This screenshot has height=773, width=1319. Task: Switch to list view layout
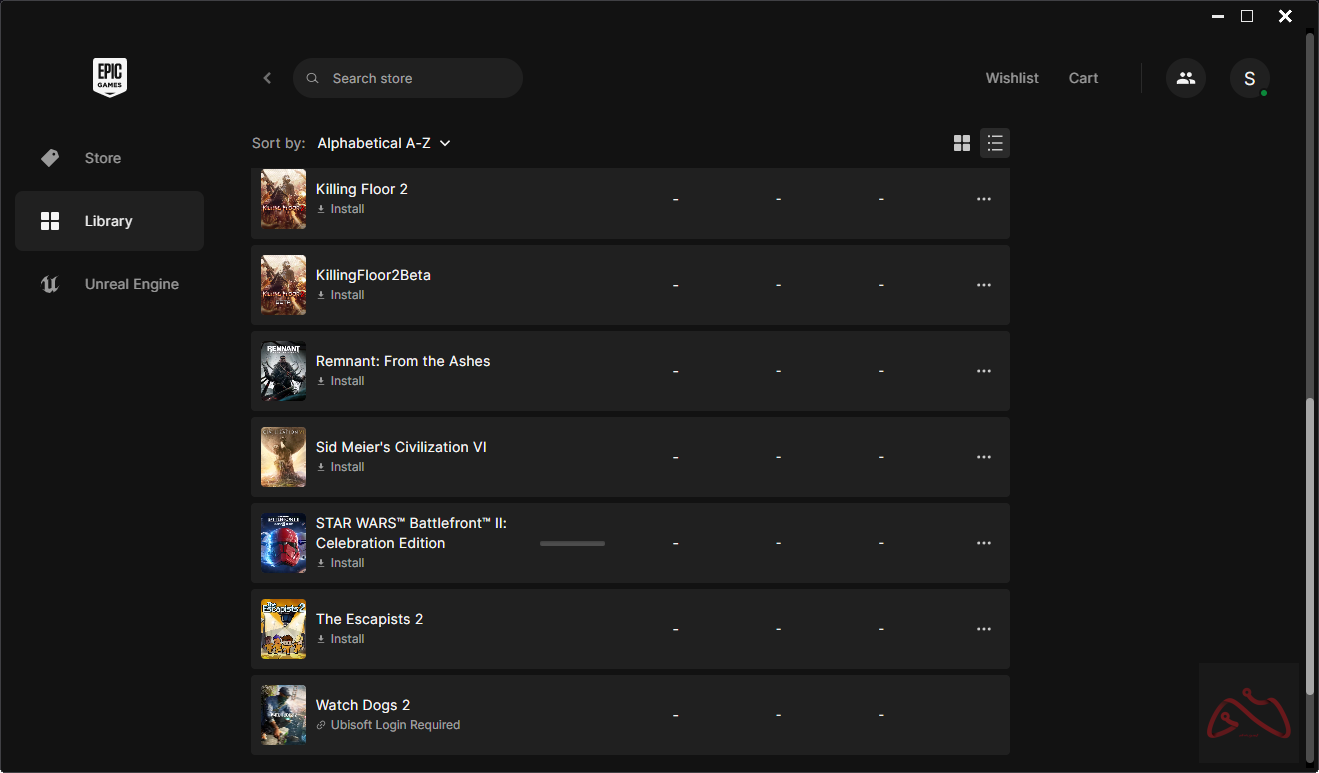click(995, 143)
